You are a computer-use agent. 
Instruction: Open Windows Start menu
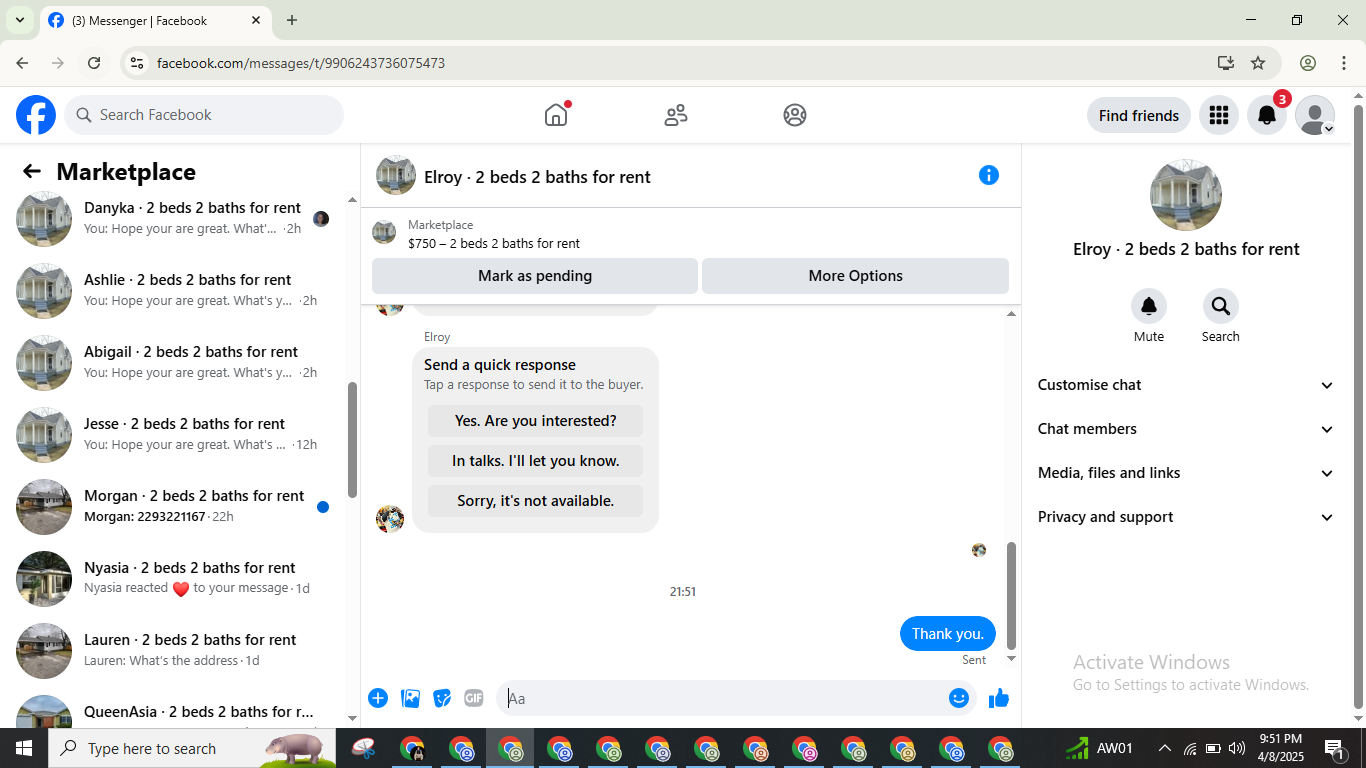click(24, 748)
